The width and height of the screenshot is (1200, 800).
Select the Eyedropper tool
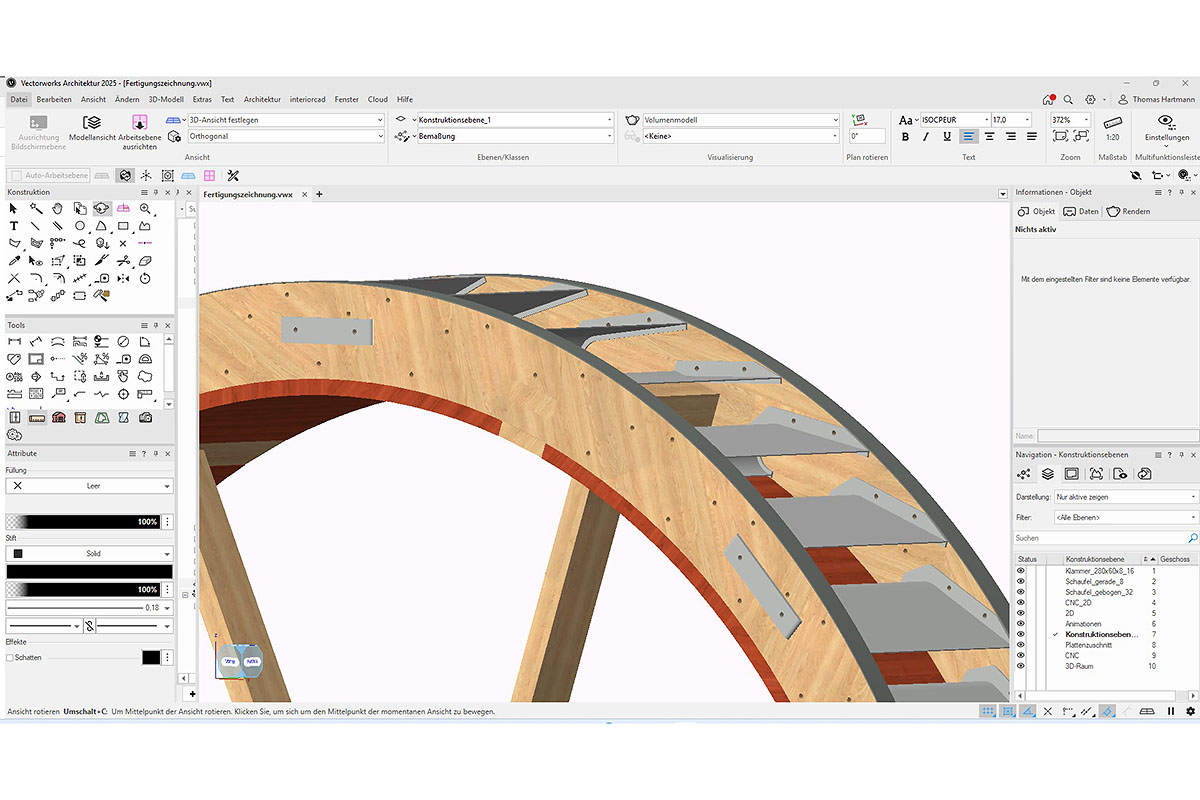[x=14, y=261]
